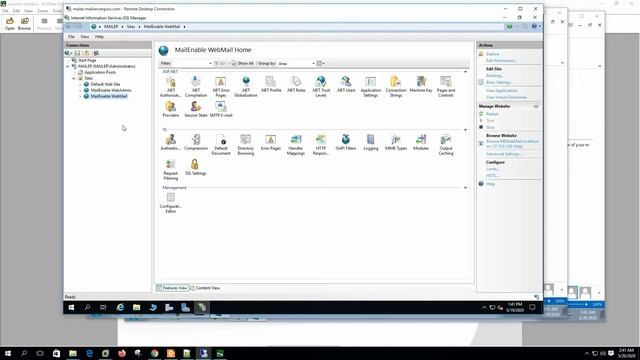This screenshot has width=640, height=360.
Task: Open the Handler Mappings feature
Action: pyautogui.click(x=296, y=144)
